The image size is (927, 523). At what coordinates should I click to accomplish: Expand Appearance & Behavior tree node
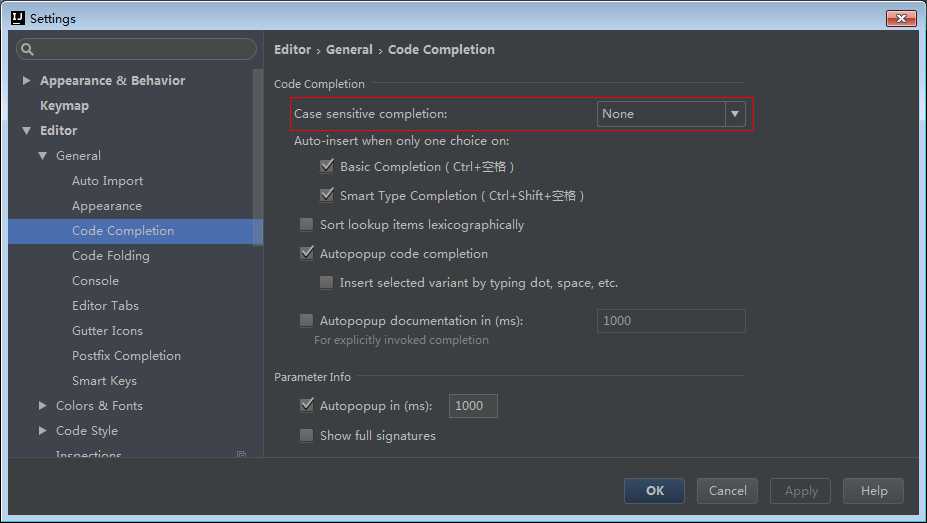tap(26, 80)
